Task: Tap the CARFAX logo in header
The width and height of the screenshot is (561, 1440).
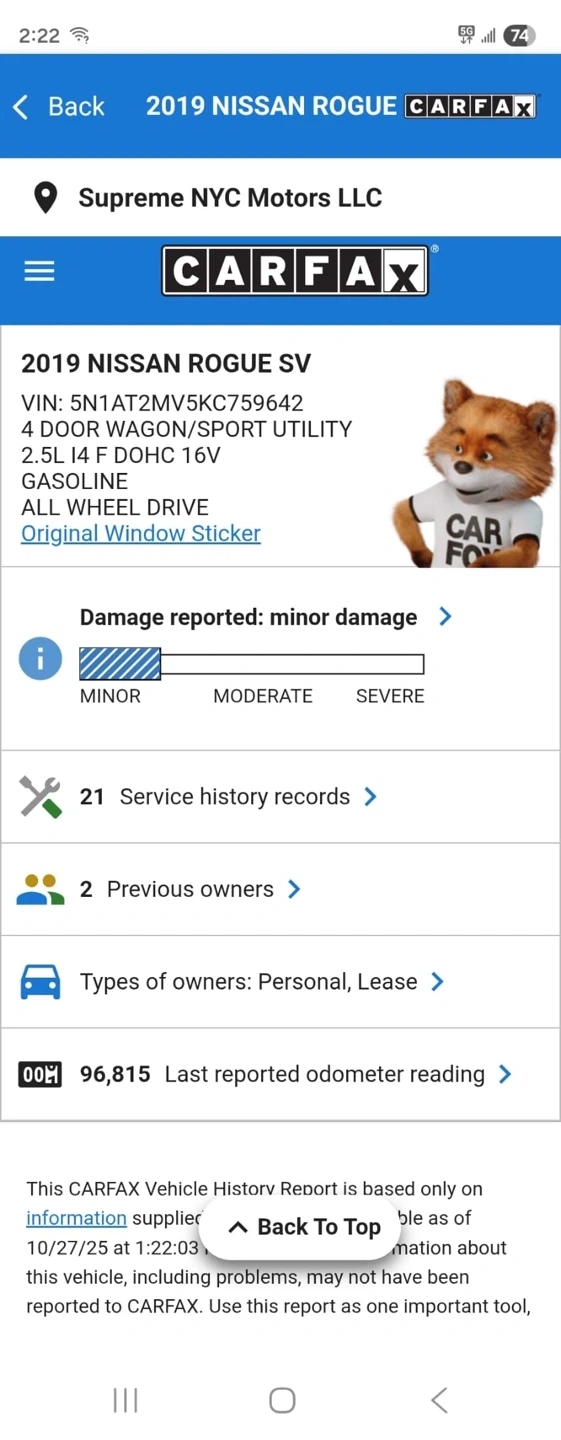Action: [x=295, y=271]
